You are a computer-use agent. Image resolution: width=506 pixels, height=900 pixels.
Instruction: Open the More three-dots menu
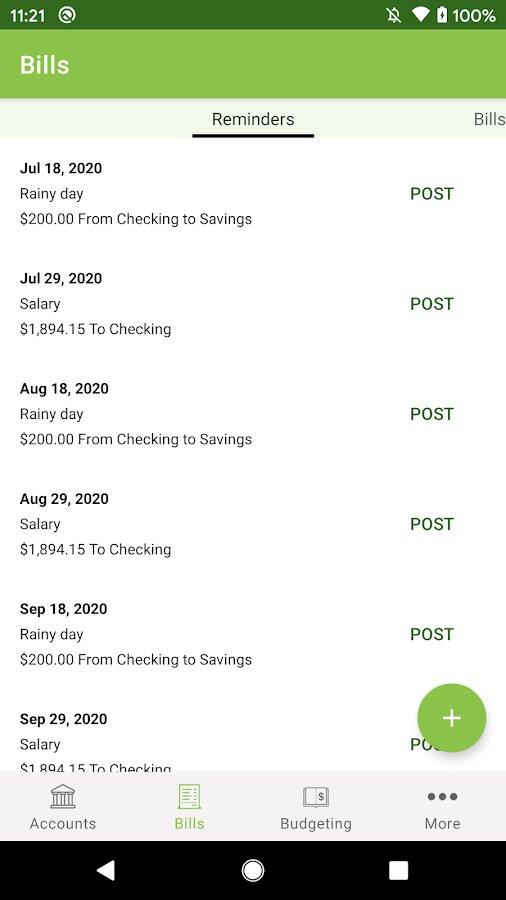(442, 797)
